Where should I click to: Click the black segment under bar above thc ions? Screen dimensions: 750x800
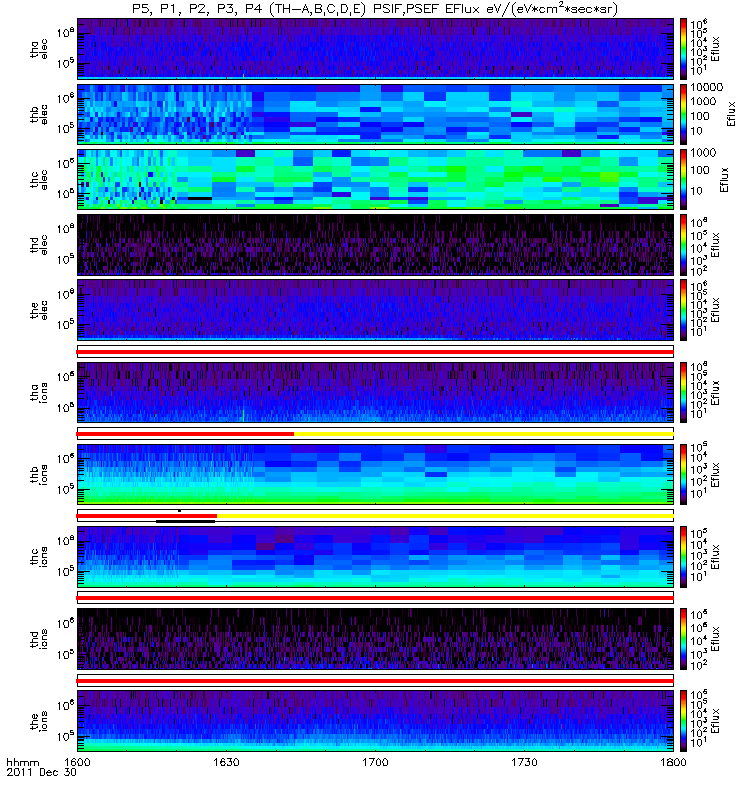[x=185, y=521]
